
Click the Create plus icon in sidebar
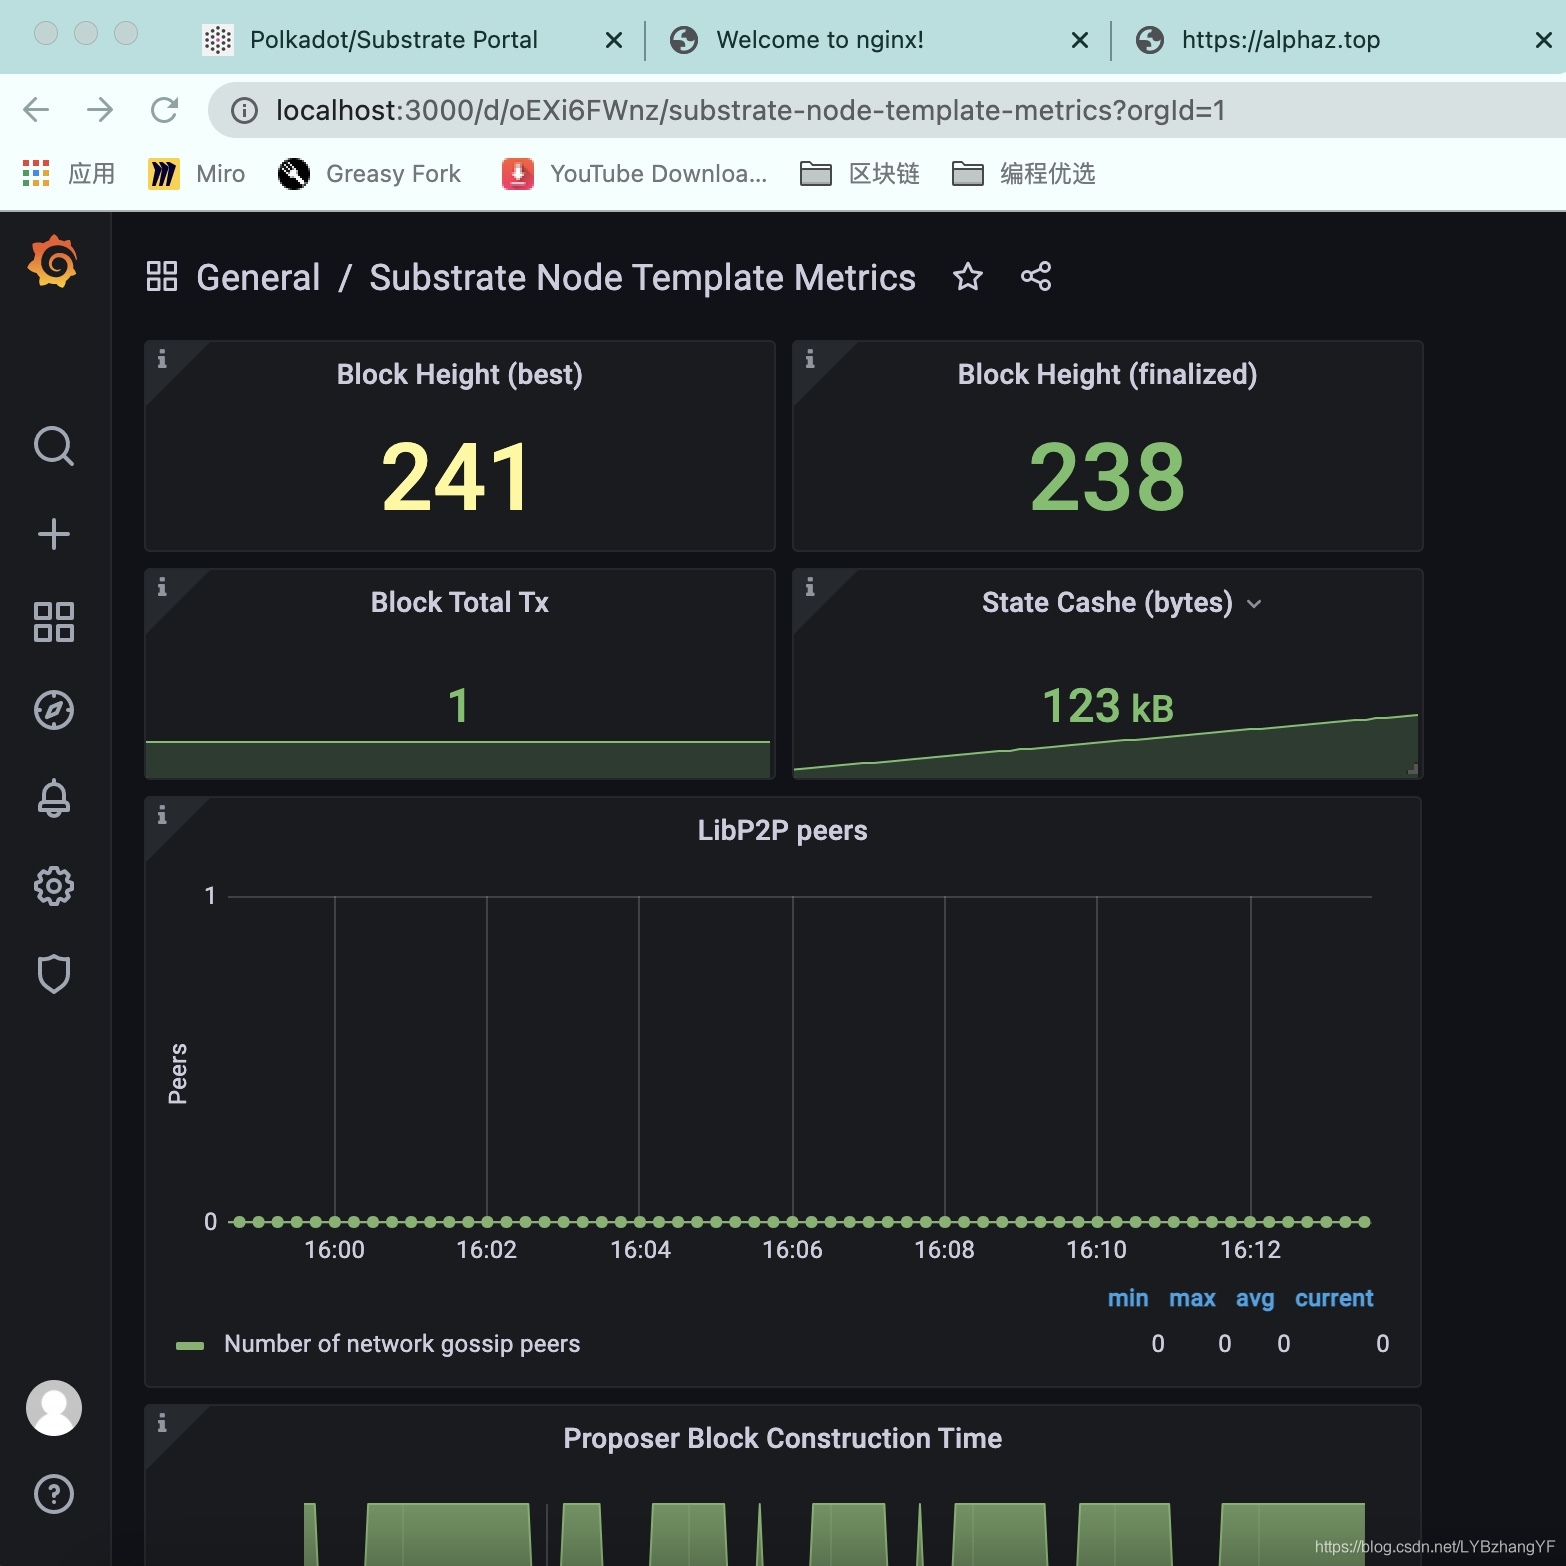pyautogui.click(x=54, y=534)
